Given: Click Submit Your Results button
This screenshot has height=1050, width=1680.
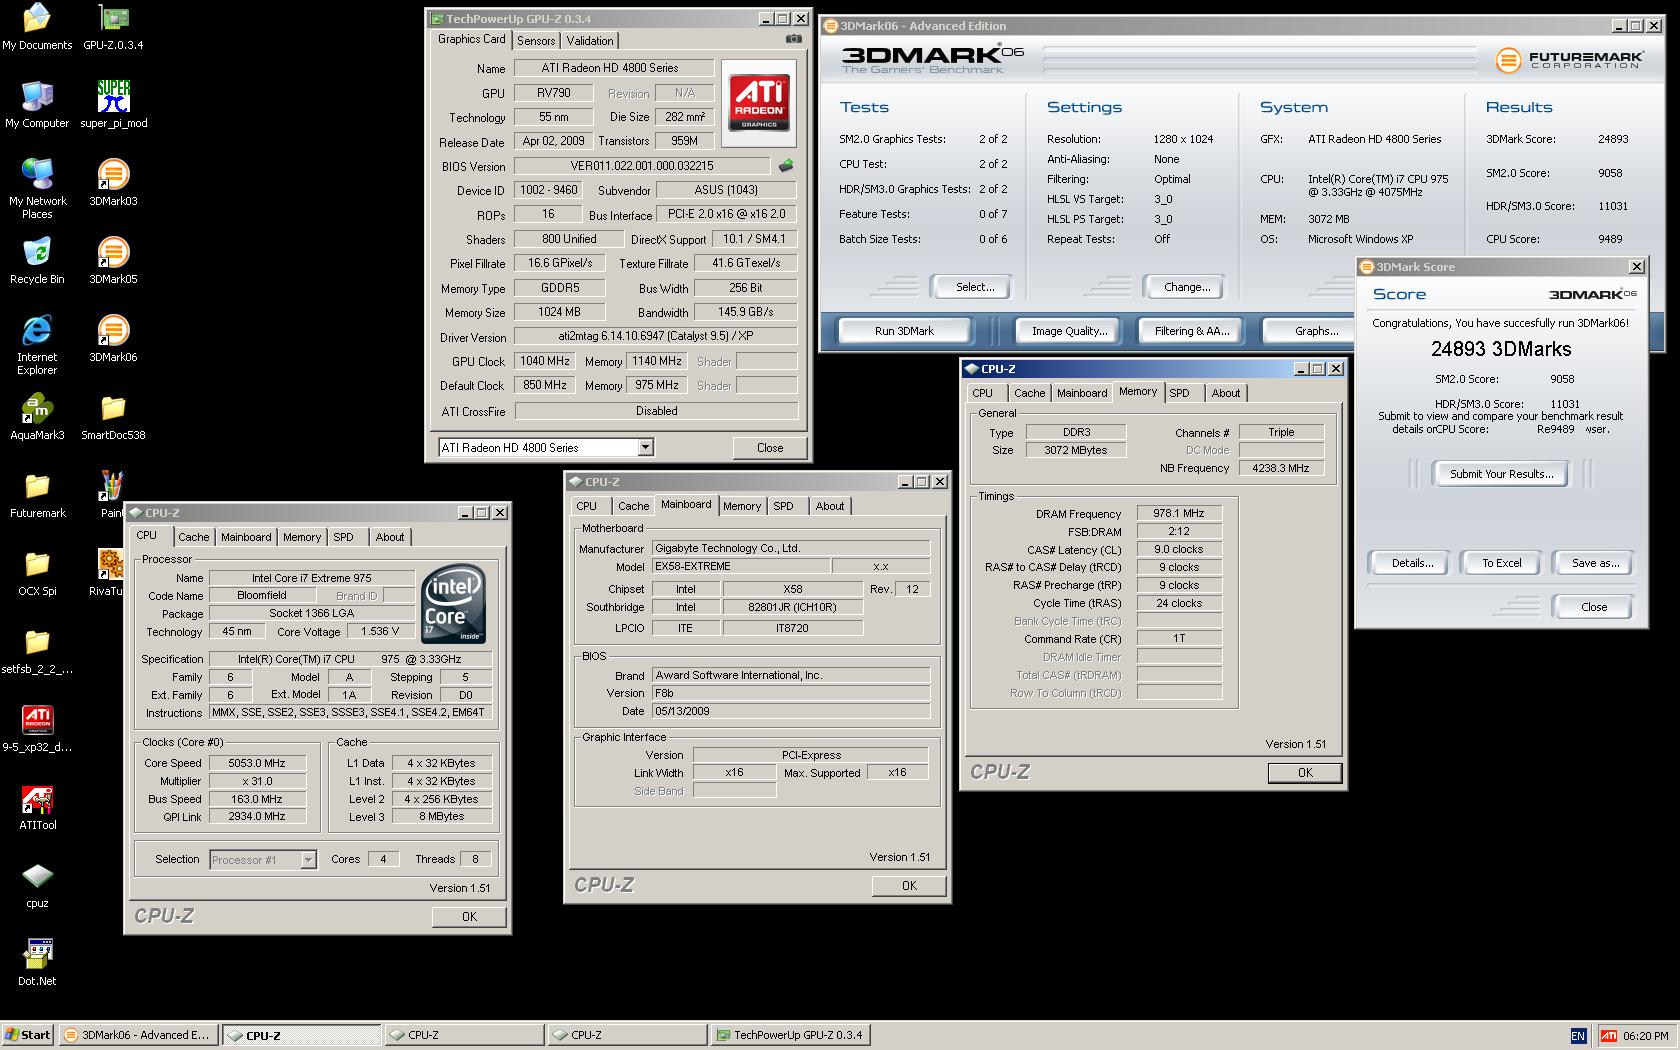Looking at the screenshot, I should 1501,474.
